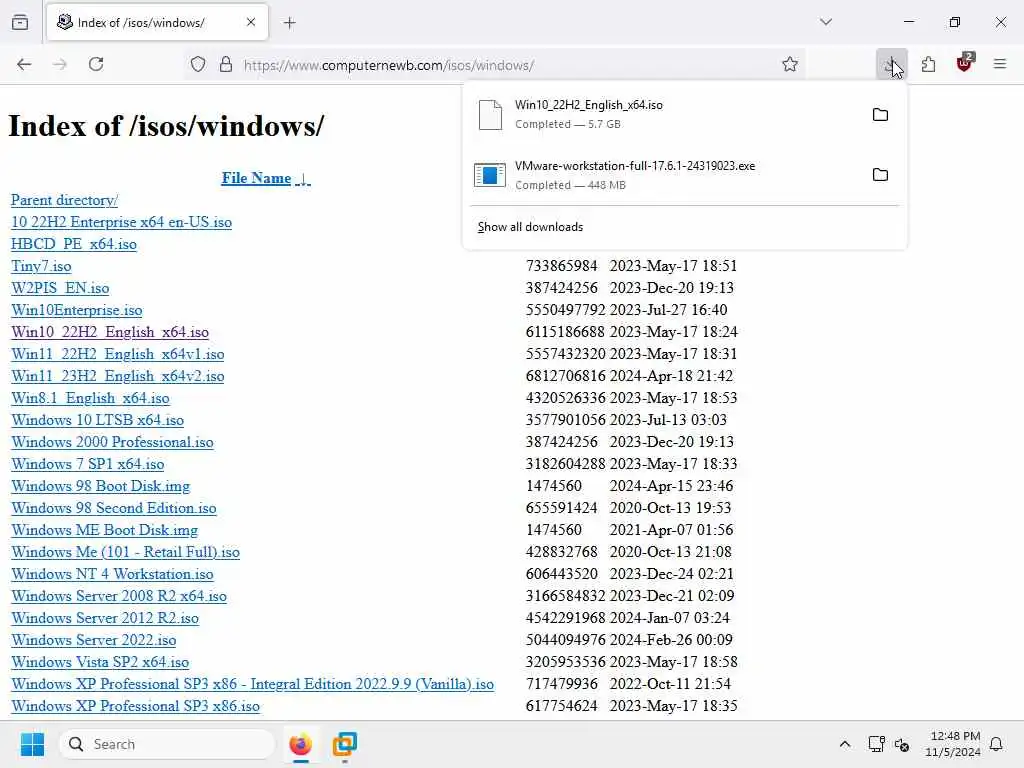Select date 2024-Apr-18 21:42
Image resolution: width=1024 pixels, height=768 pixels.
[x=671, y=376]
